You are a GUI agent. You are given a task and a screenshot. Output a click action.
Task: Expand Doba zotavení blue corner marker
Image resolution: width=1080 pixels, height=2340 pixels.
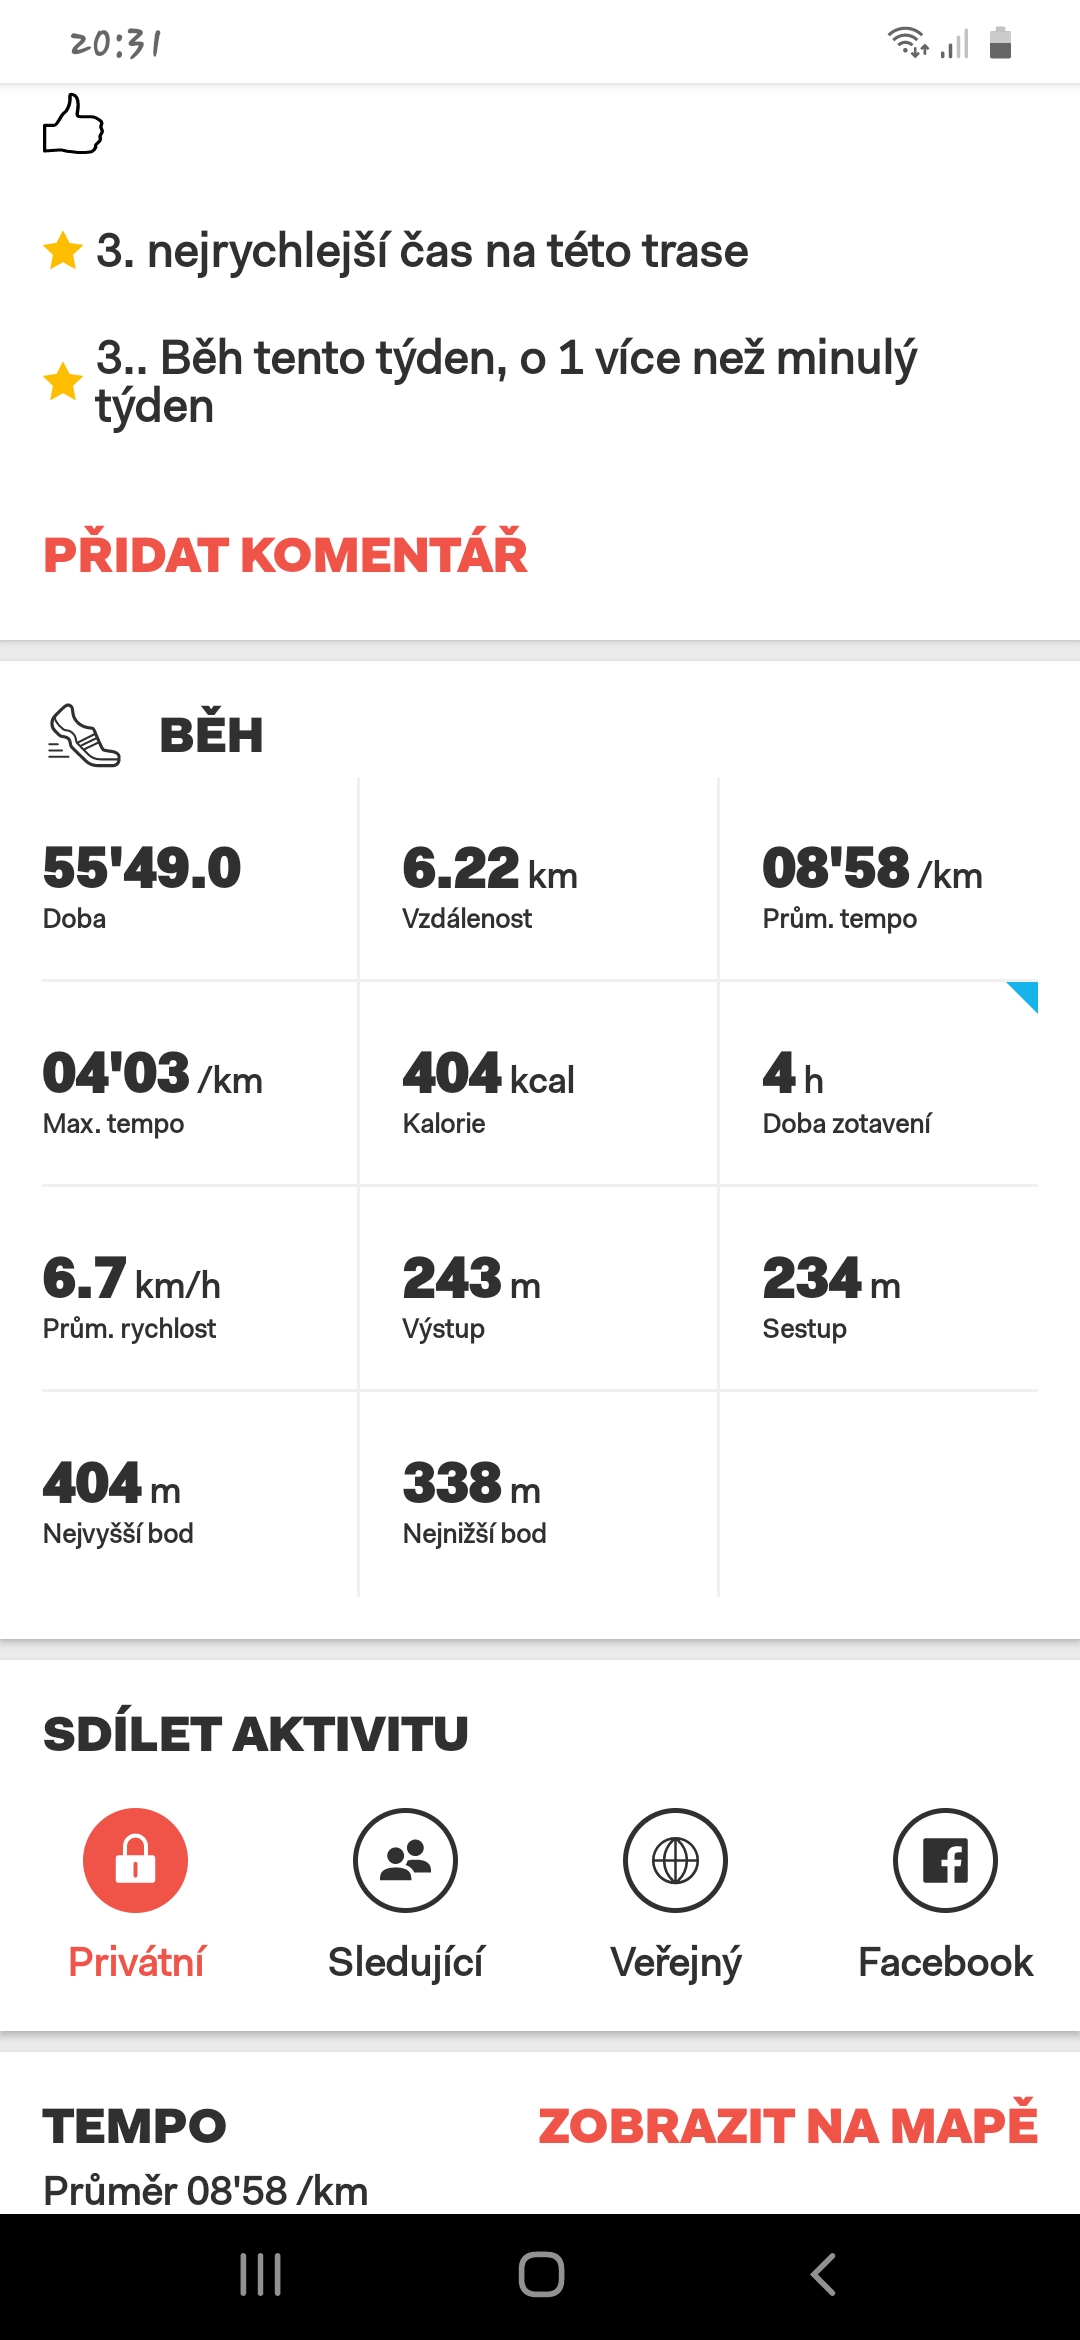pyautogui.click(x=1023, y=997)
